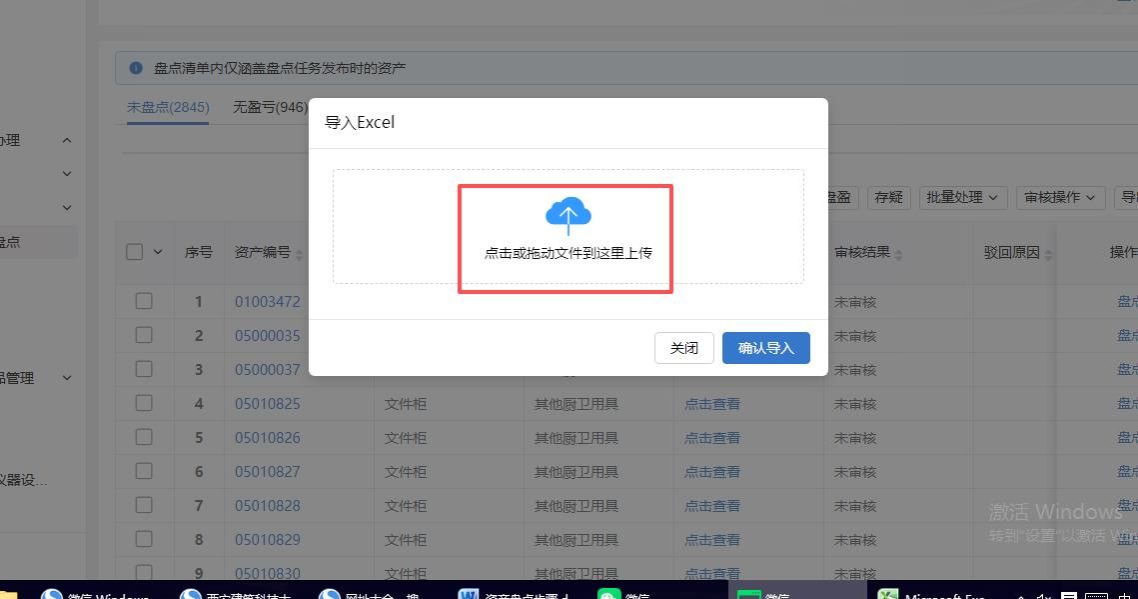Click the info icon in the notice banner

[x=136, y=68]
